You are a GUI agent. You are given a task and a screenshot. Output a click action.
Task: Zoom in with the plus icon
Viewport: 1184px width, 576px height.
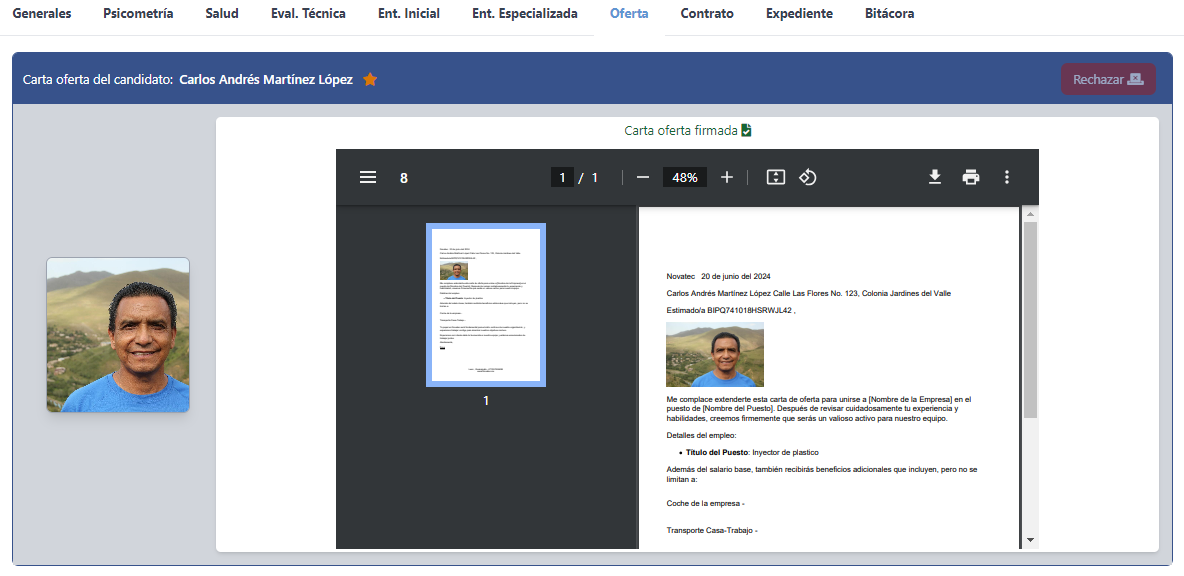click(727, 177)
